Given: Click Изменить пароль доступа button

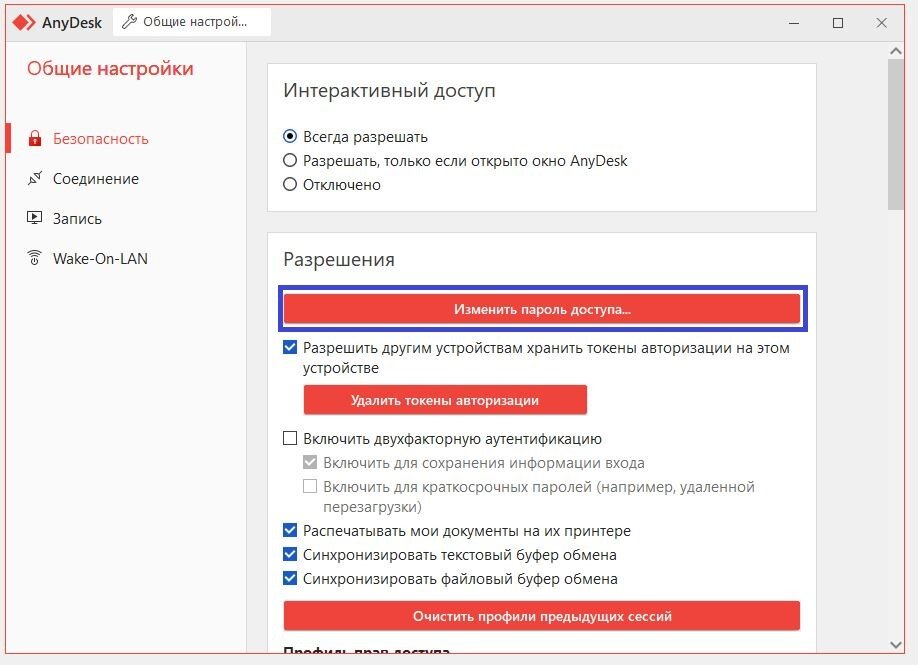Looking at the screenshot, I should coord(542,309).
